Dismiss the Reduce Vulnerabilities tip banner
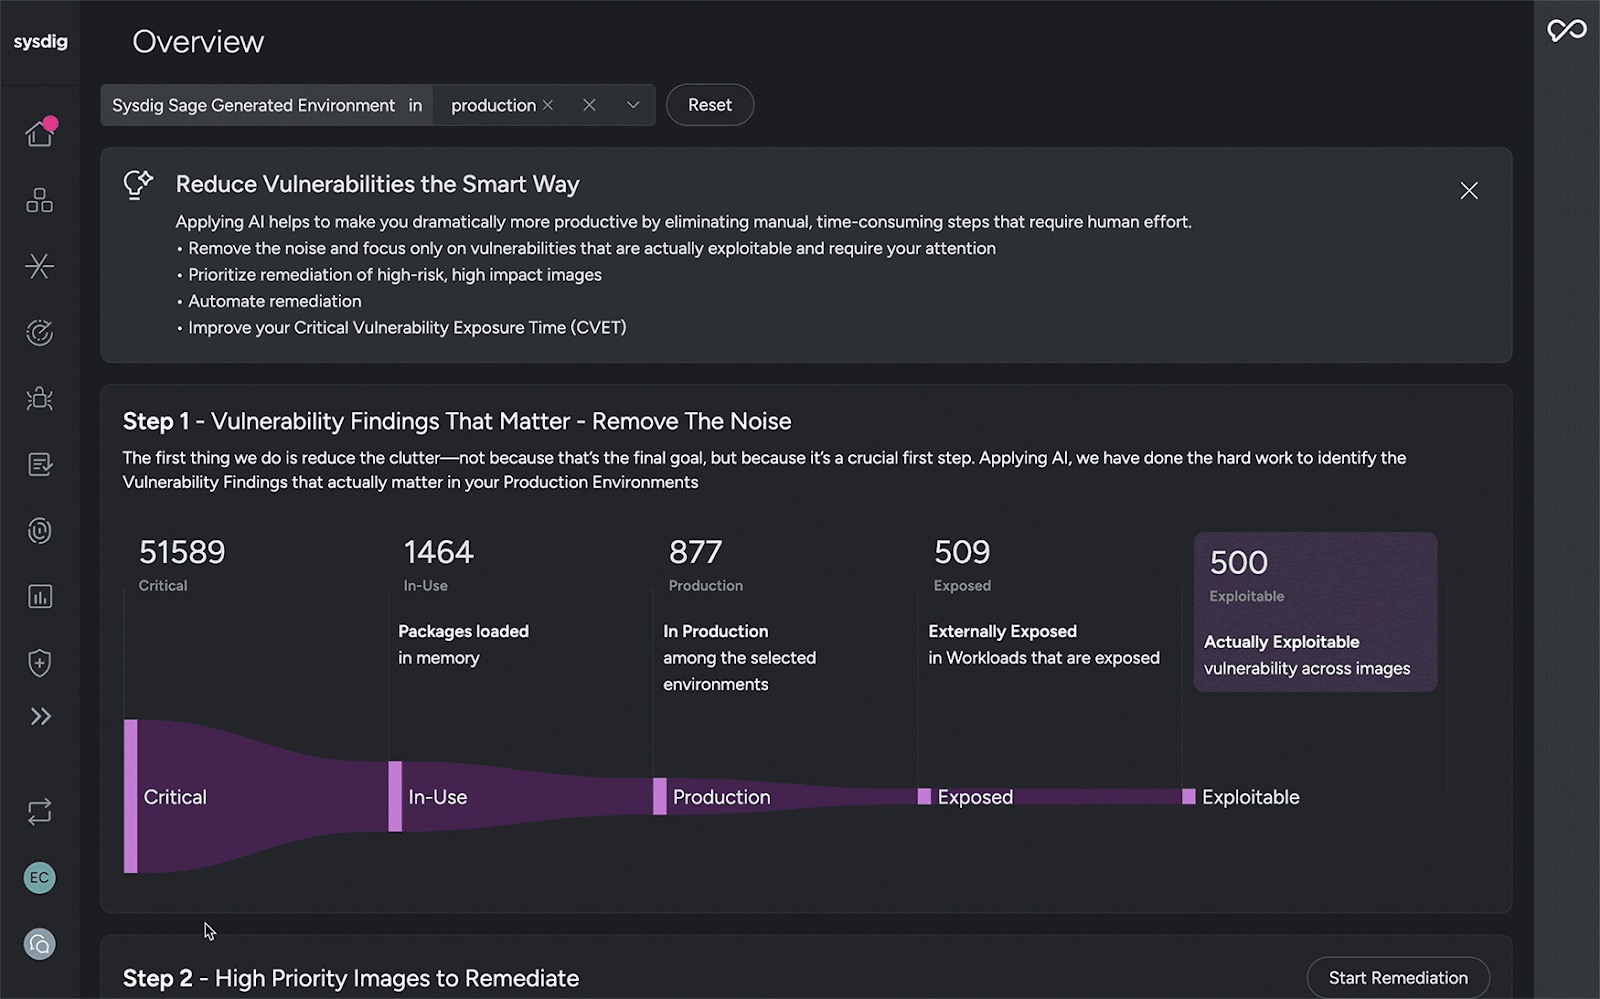This screenshot has height=999, width=1600. [x=1468, y=191]
